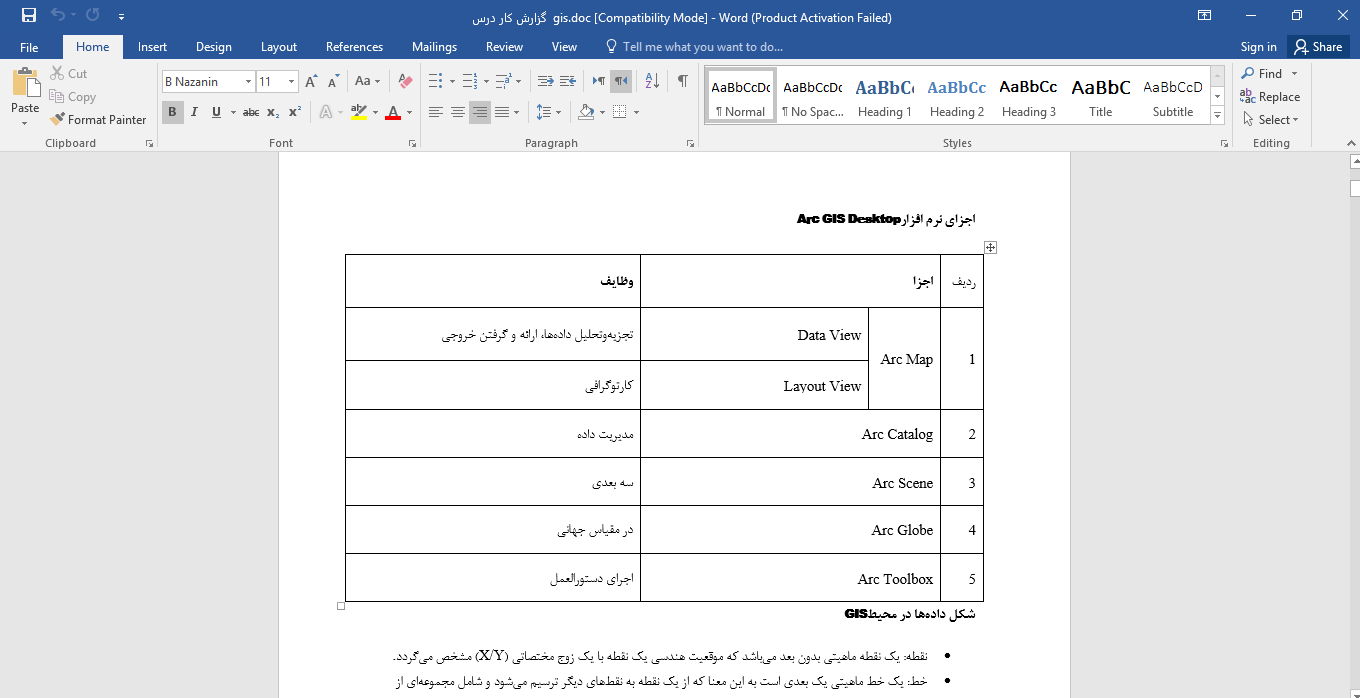
Task: Open Replace dialog
Action: (1270, 97)
